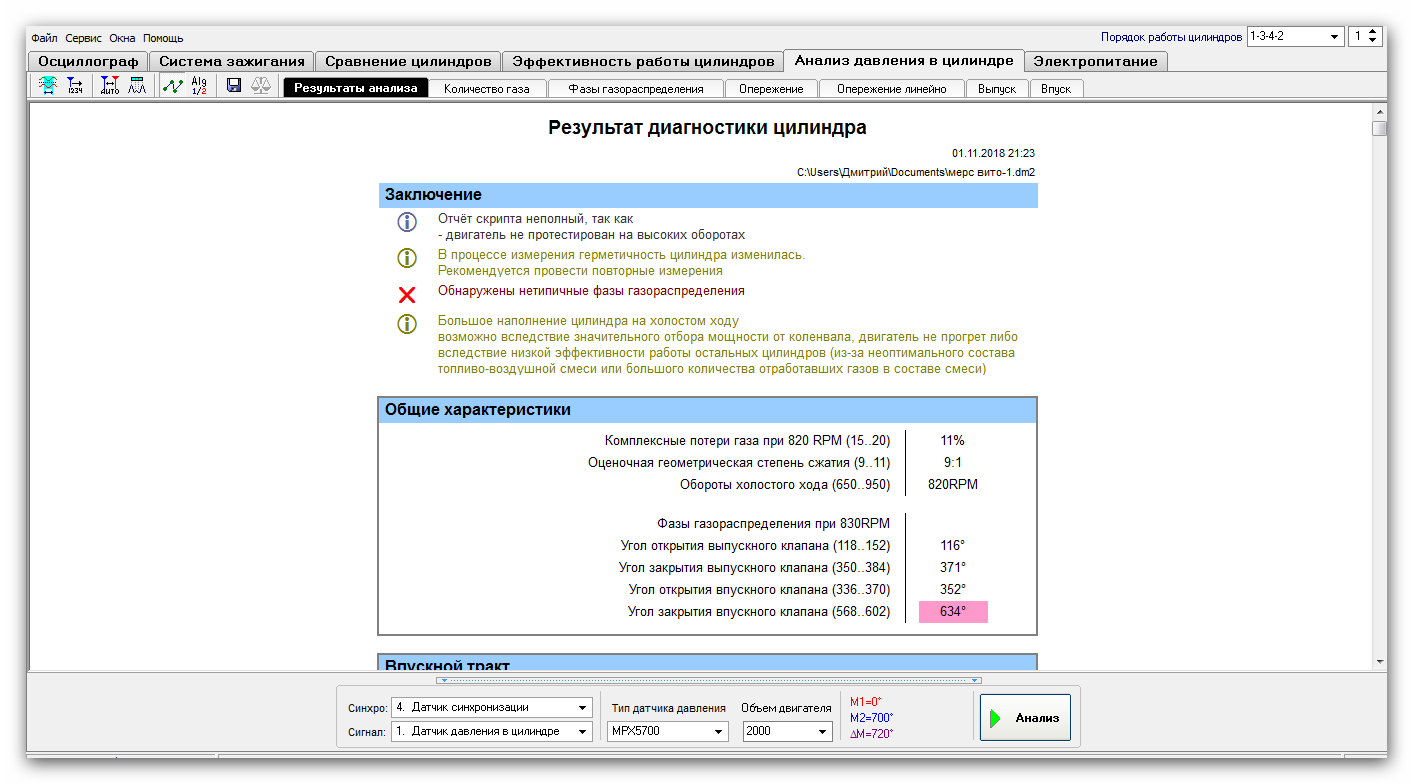The image size is (1413, 784).
Task: Click the ΔM=720° marker readout
Action: (x=872, y=733)
